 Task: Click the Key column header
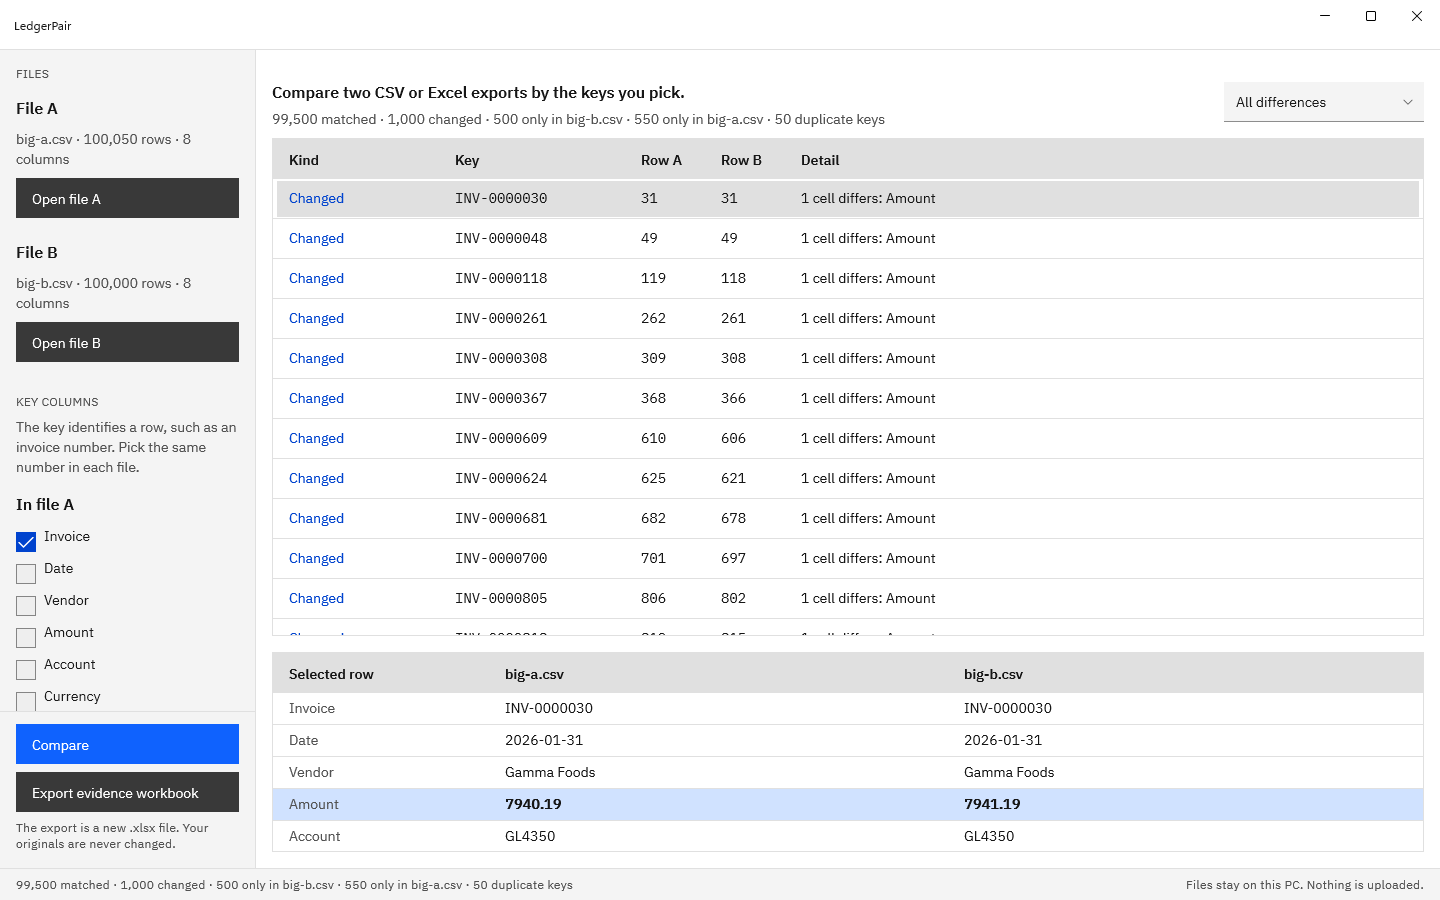tap(467, 160)
